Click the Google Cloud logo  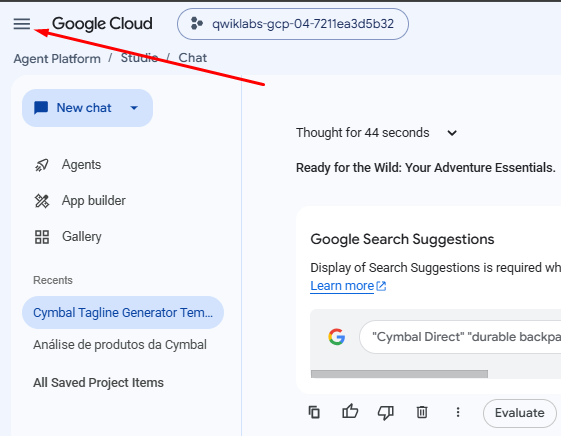click(x=102, y=24)
